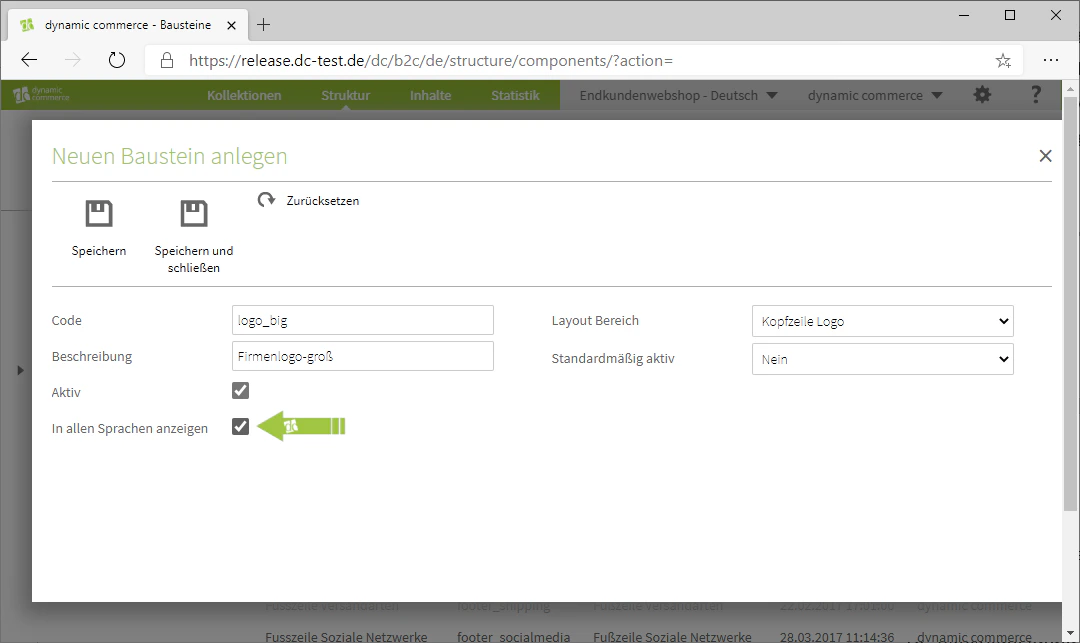Open the Kollektionen menu
The height and width of the screenshot is (643, 1080).
(244, 95)
